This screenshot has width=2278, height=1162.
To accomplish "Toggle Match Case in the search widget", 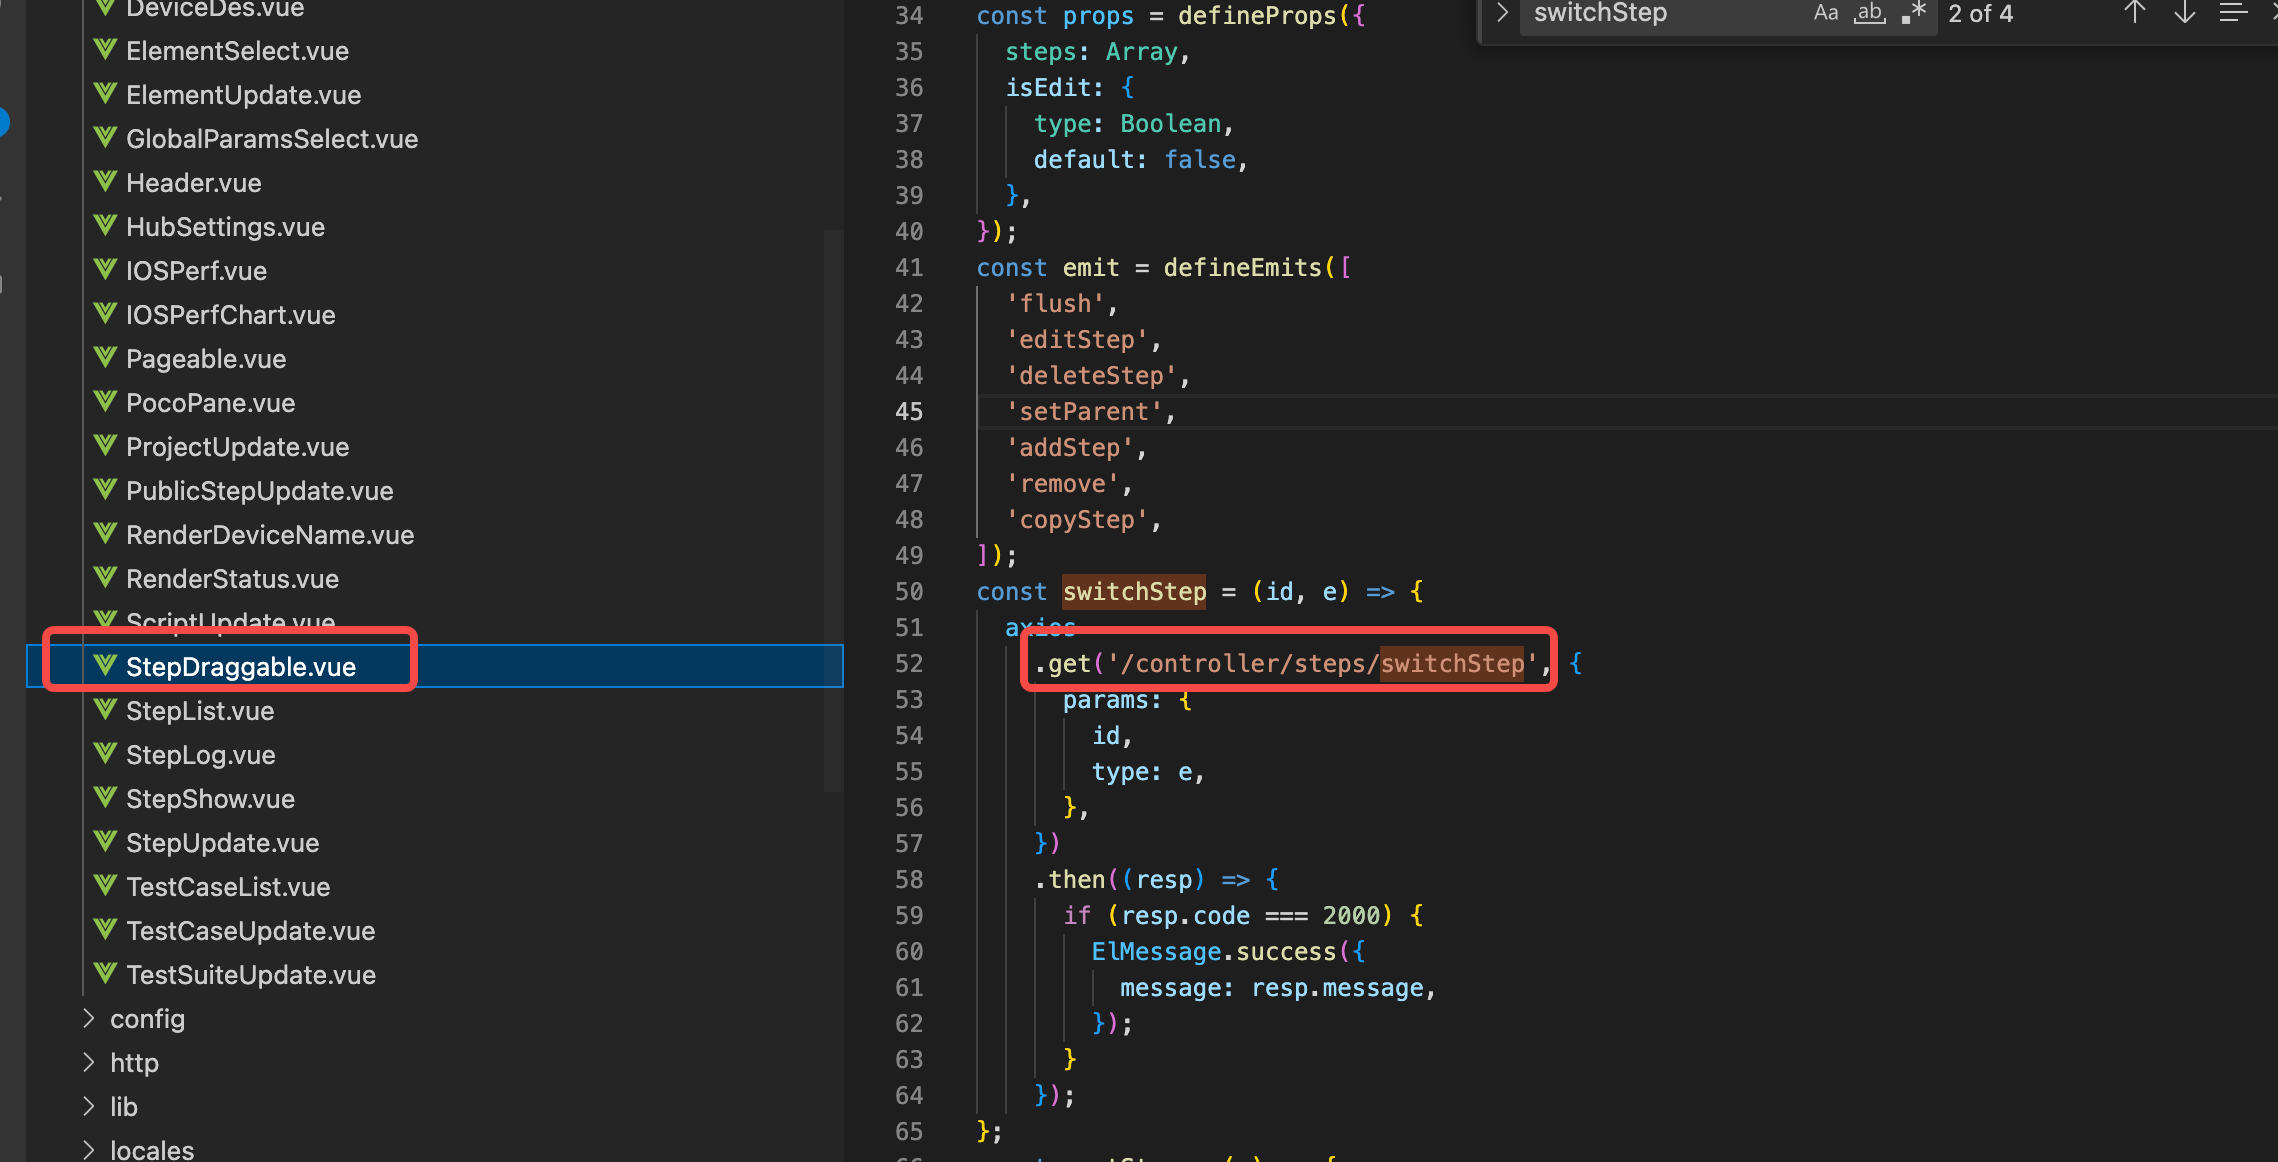I will [1826, 14].
